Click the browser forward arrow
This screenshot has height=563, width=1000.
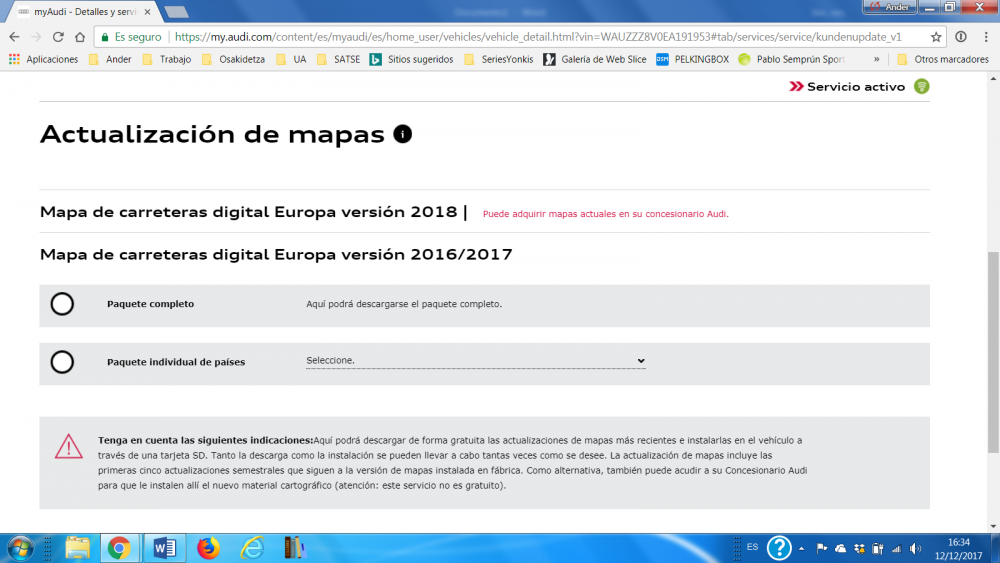pyautogui.click(x=36, y=37)
